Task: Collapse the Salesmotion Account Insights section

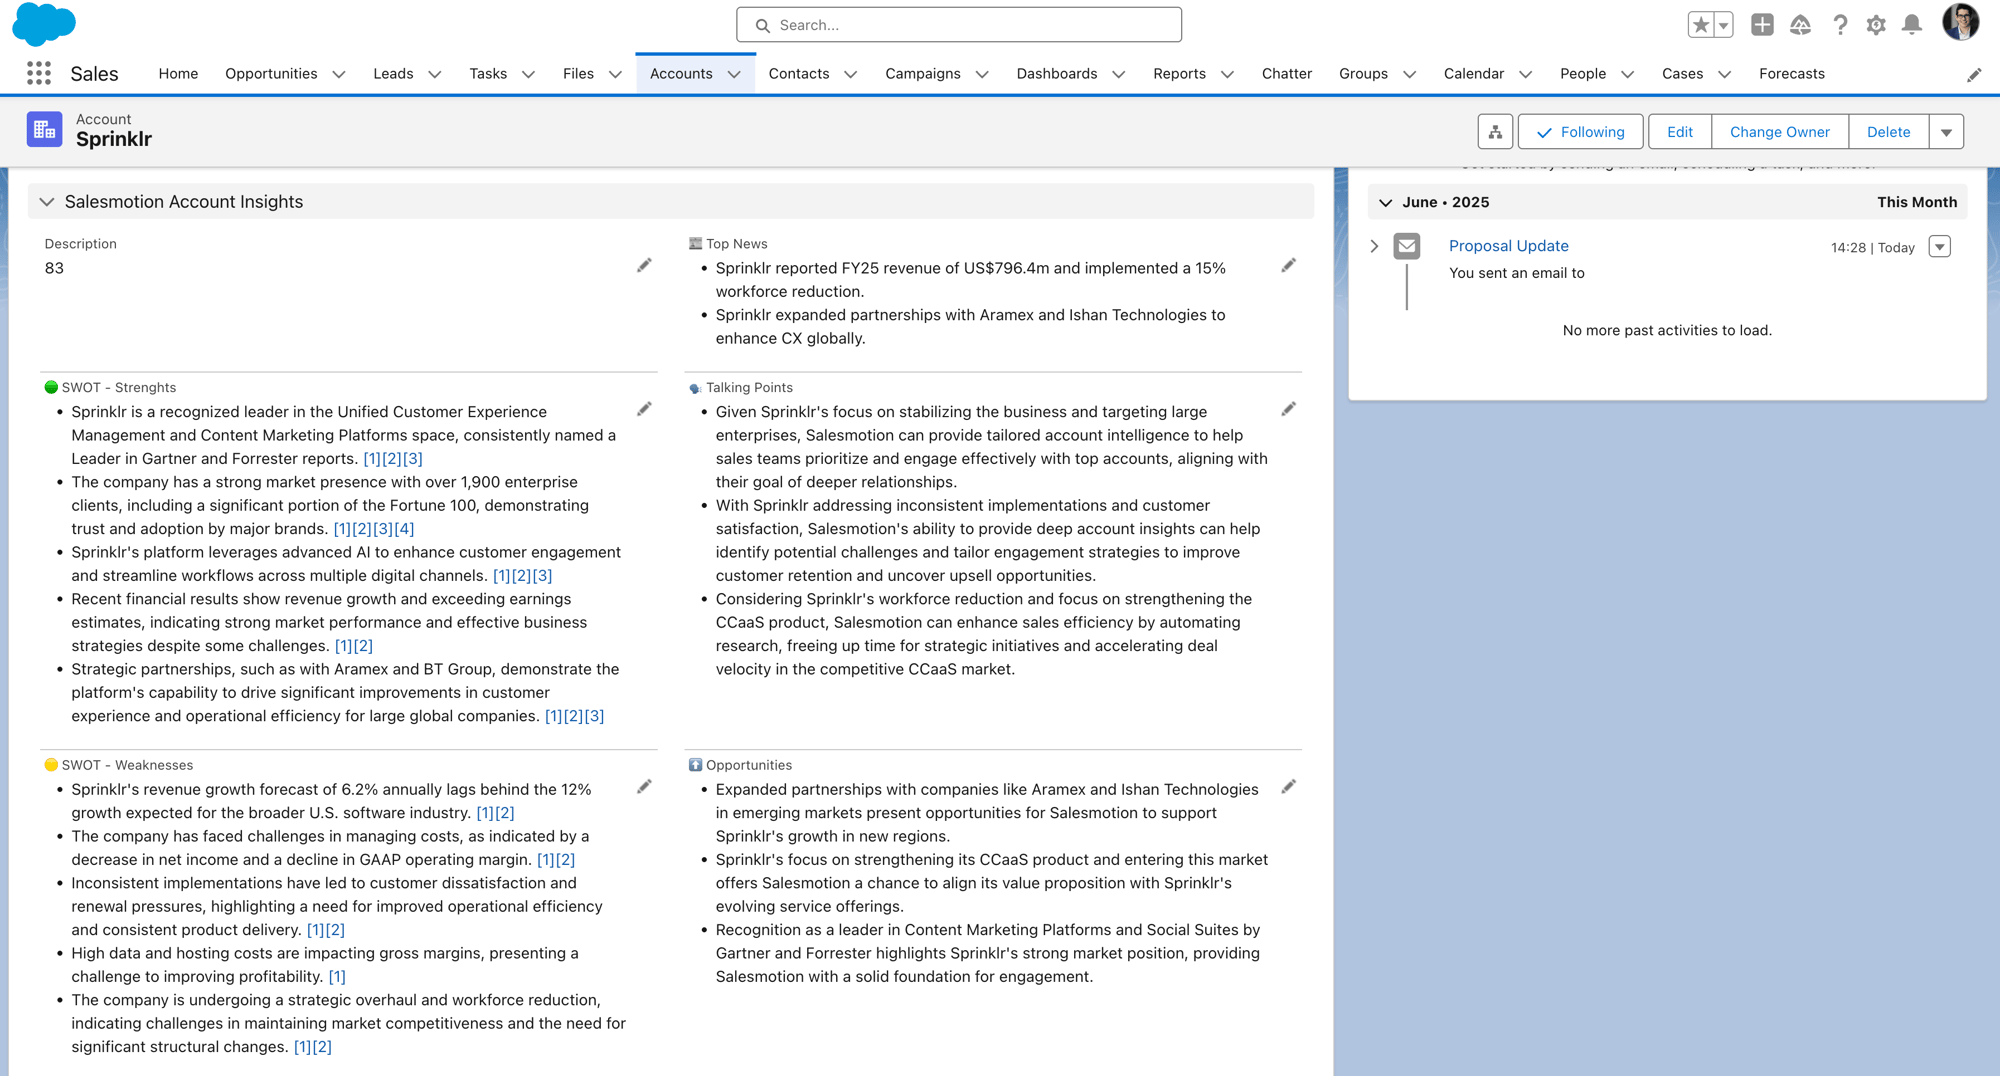Action: (47, 202)
